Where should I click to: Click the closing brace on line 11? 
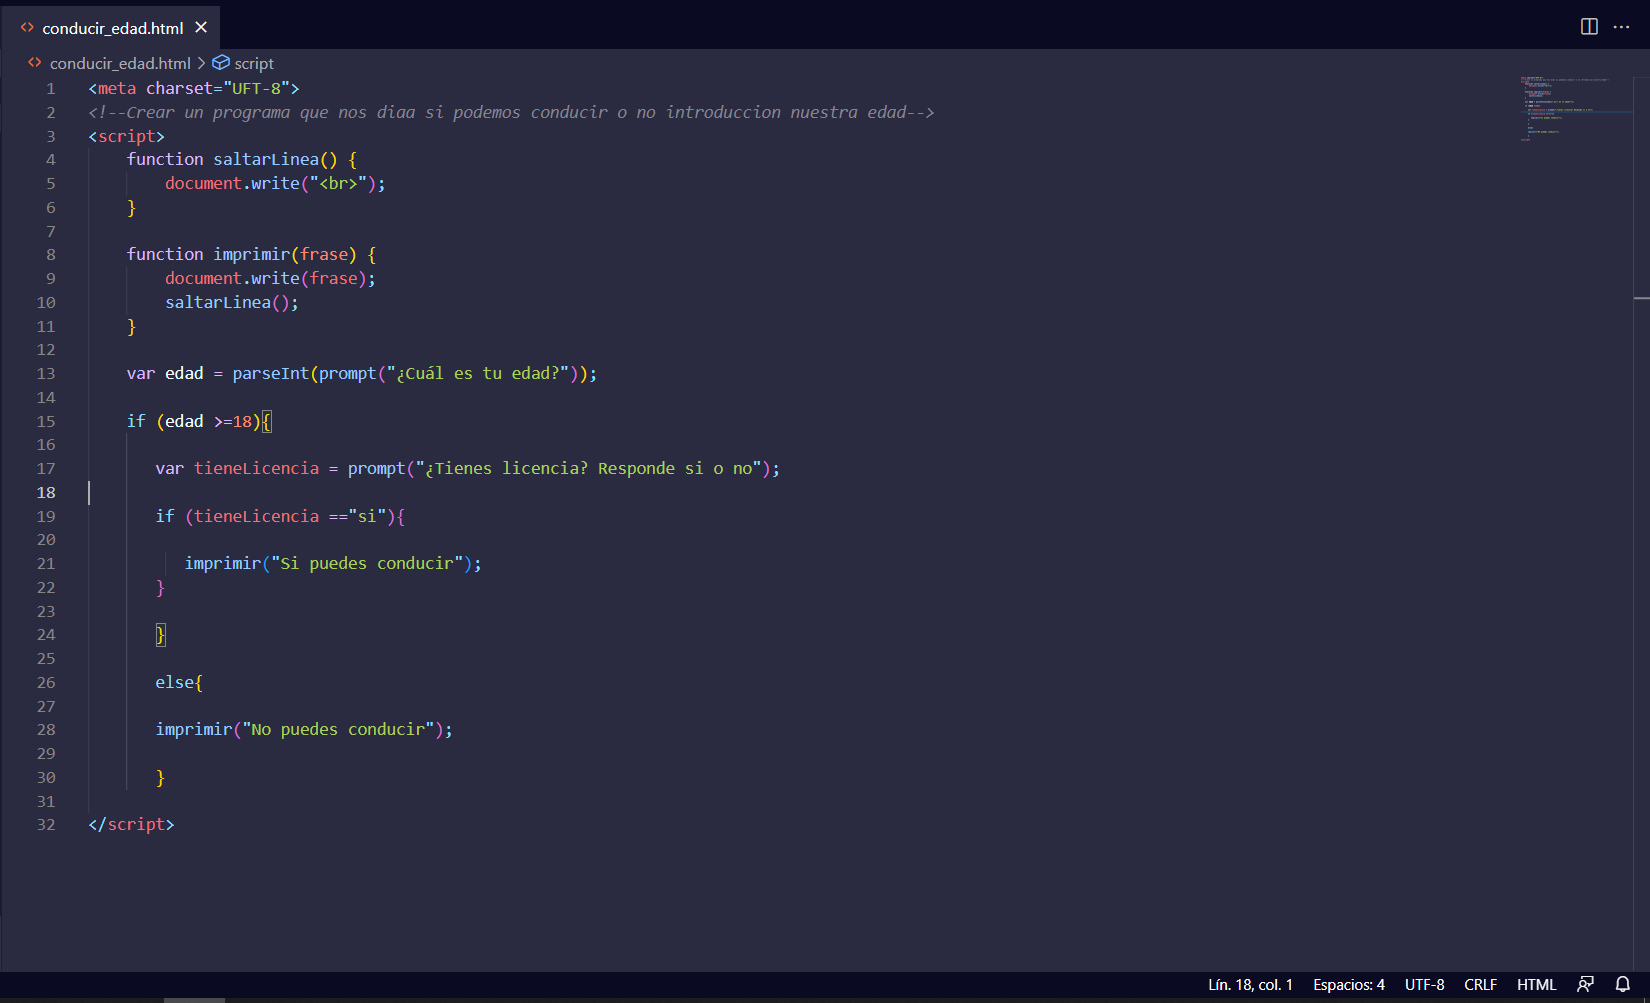click(131, 326)
